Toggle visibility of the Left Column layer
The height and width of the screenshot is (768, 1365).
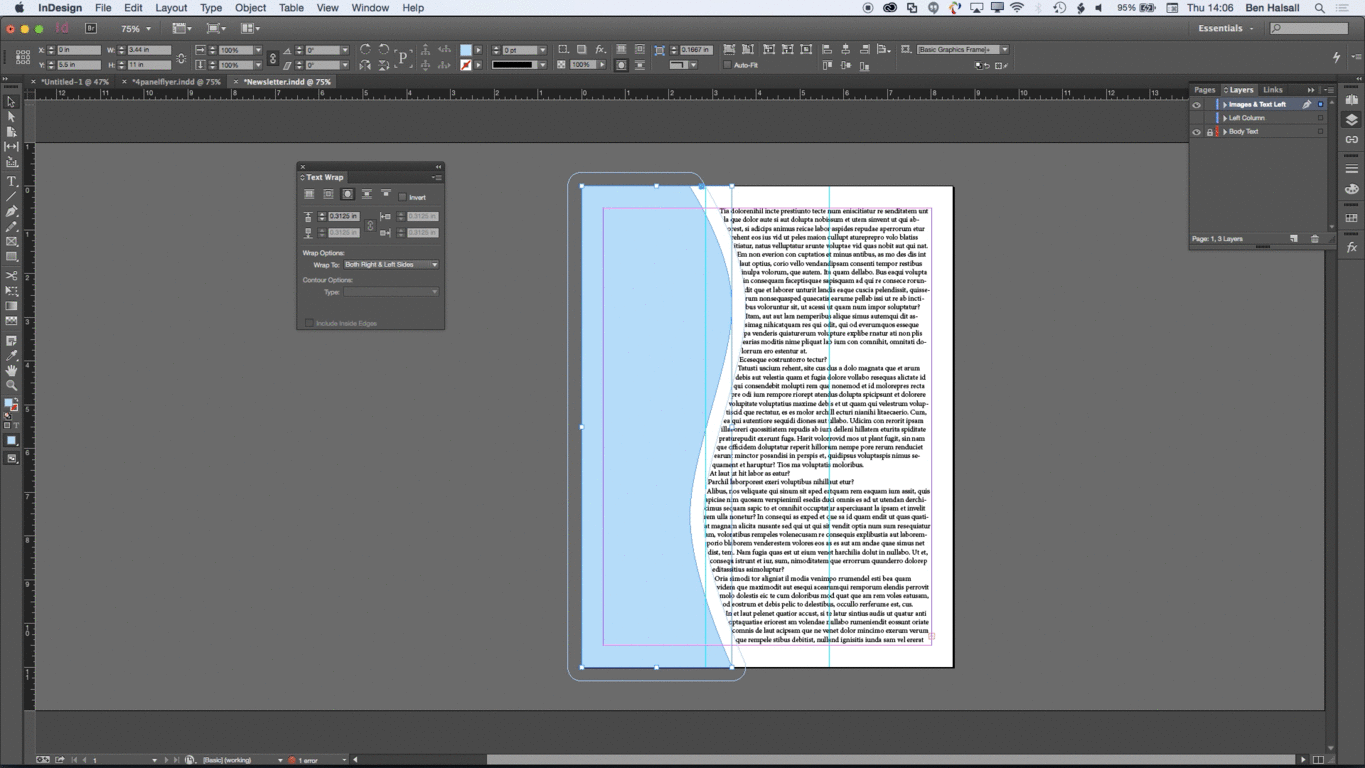(1196, 117)
